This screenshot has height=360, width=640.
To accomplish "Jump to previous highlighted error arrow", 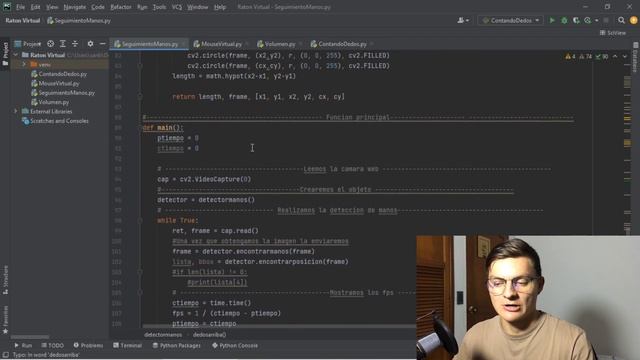I will click(615, 56).
